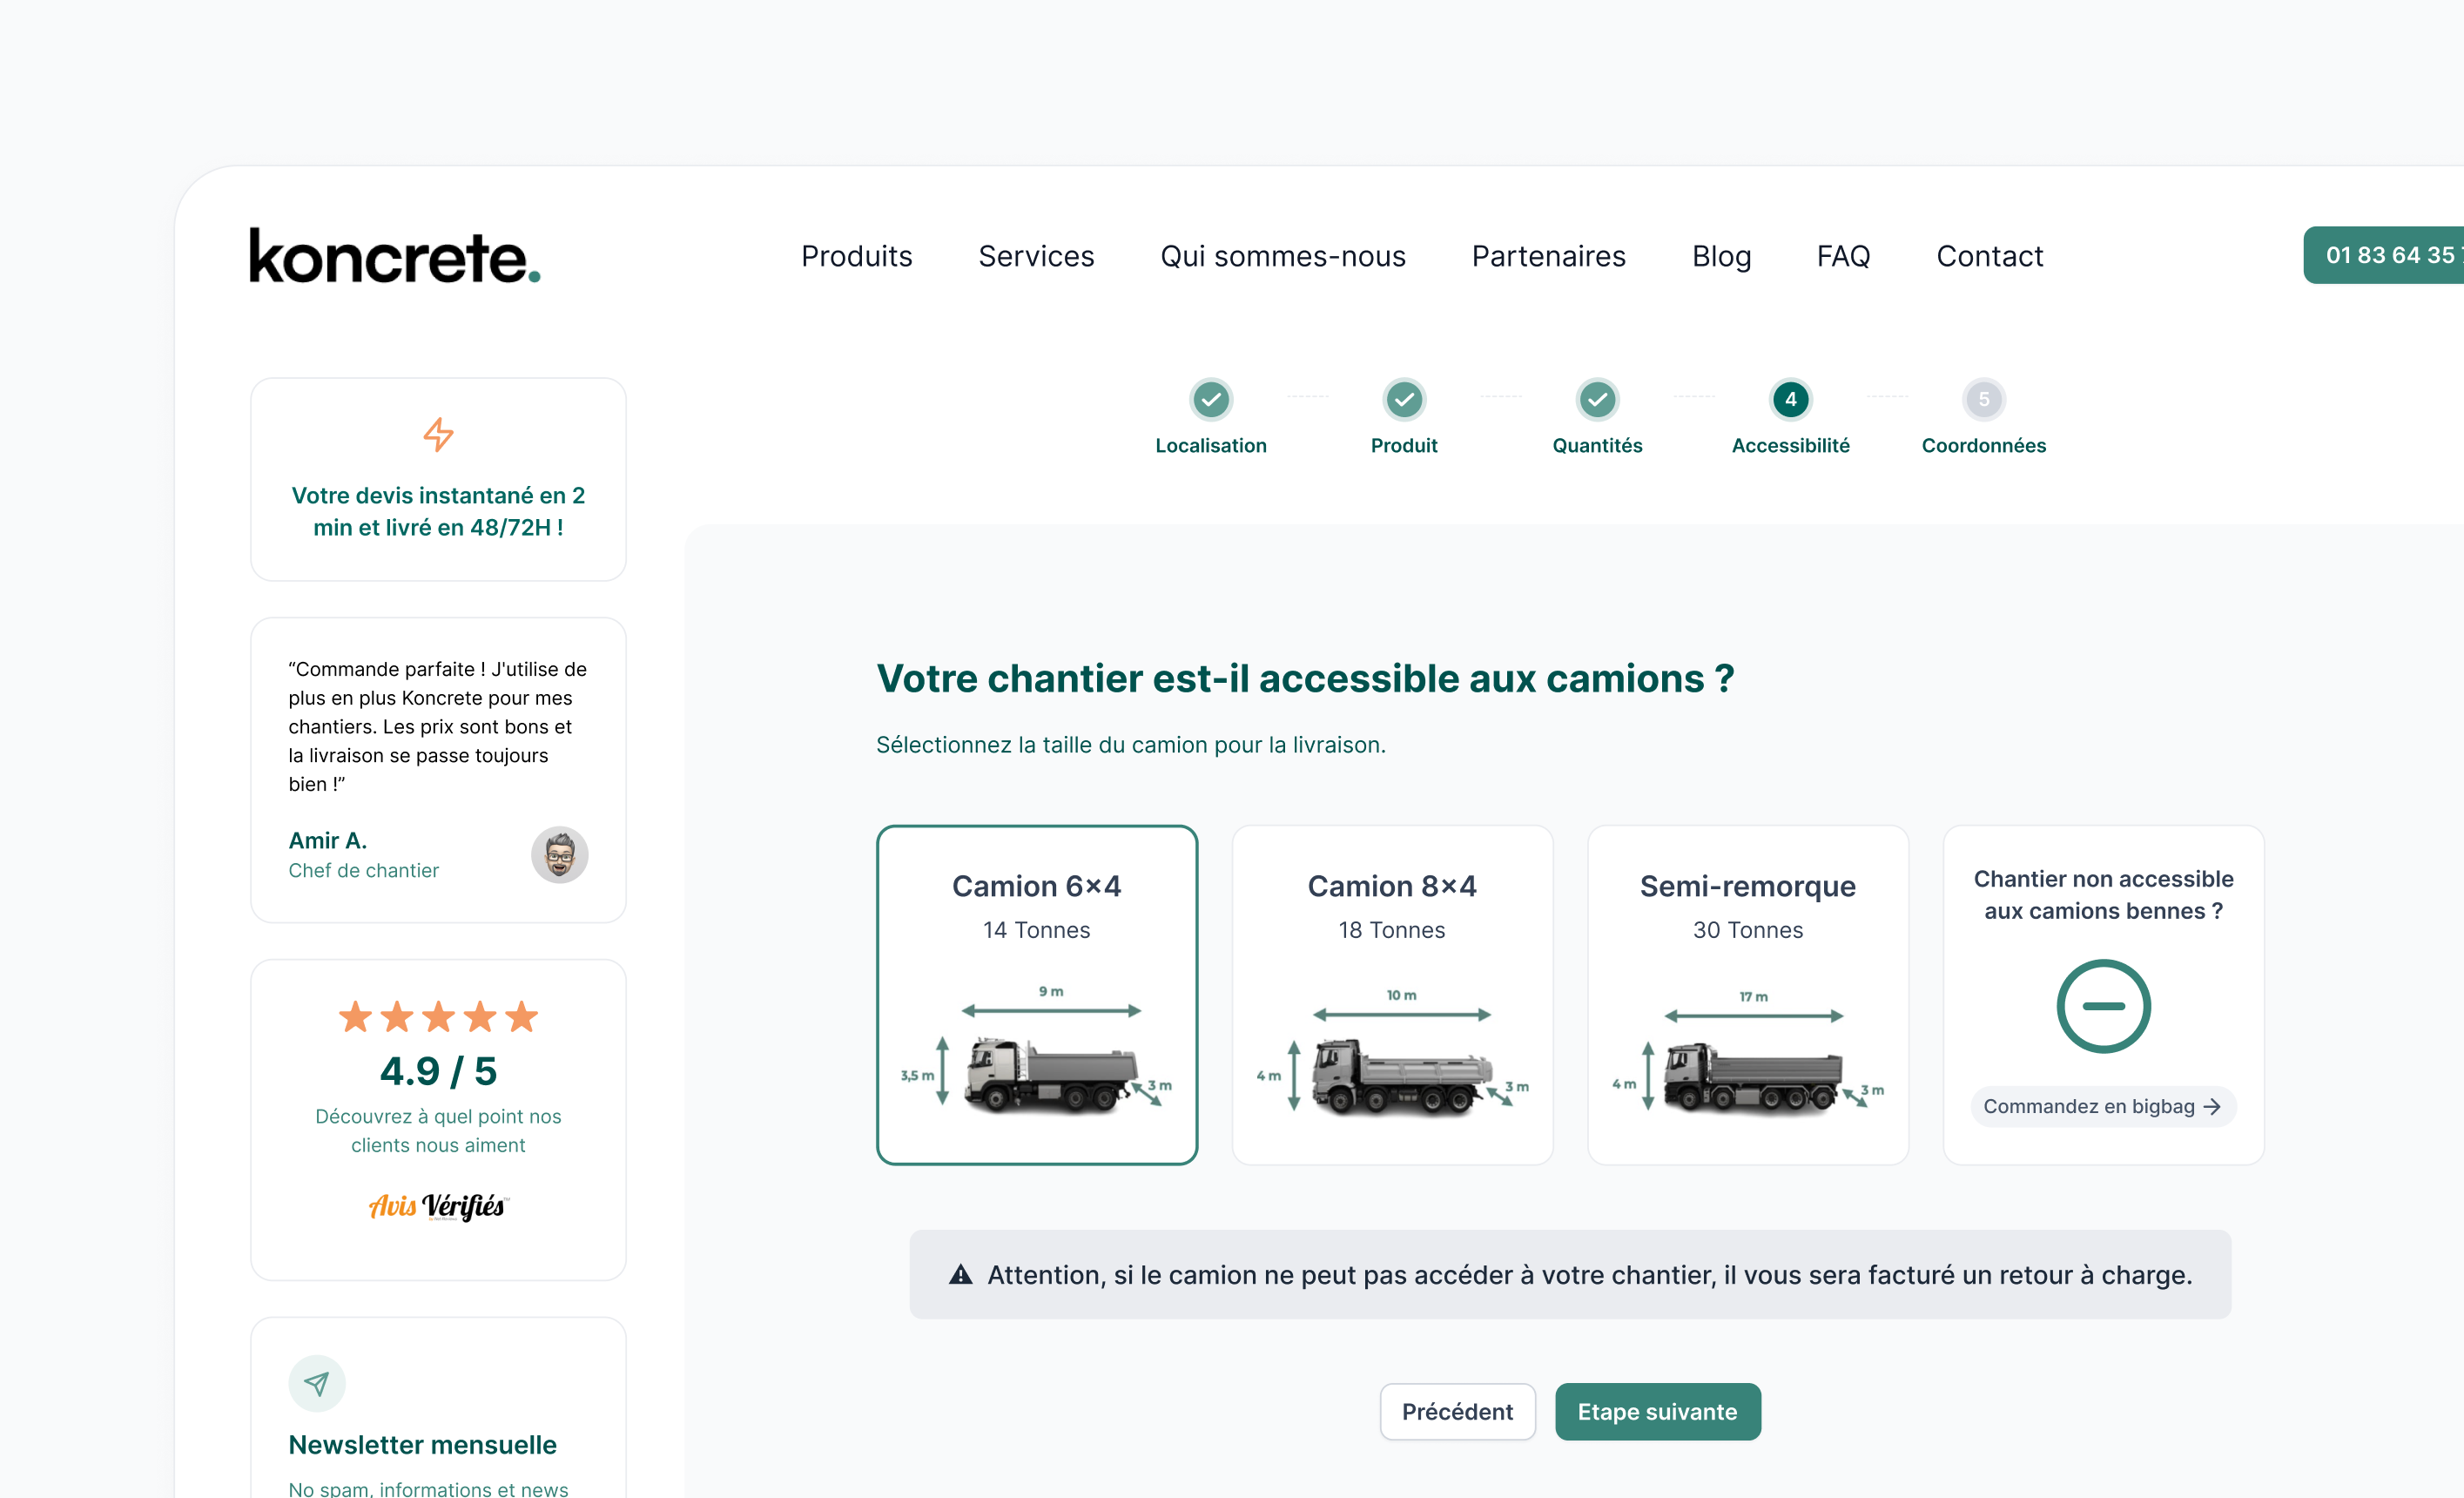The width and height of the screenshot is (2464, 1498).
Task: Open the Produits menu
Action: 856,256
